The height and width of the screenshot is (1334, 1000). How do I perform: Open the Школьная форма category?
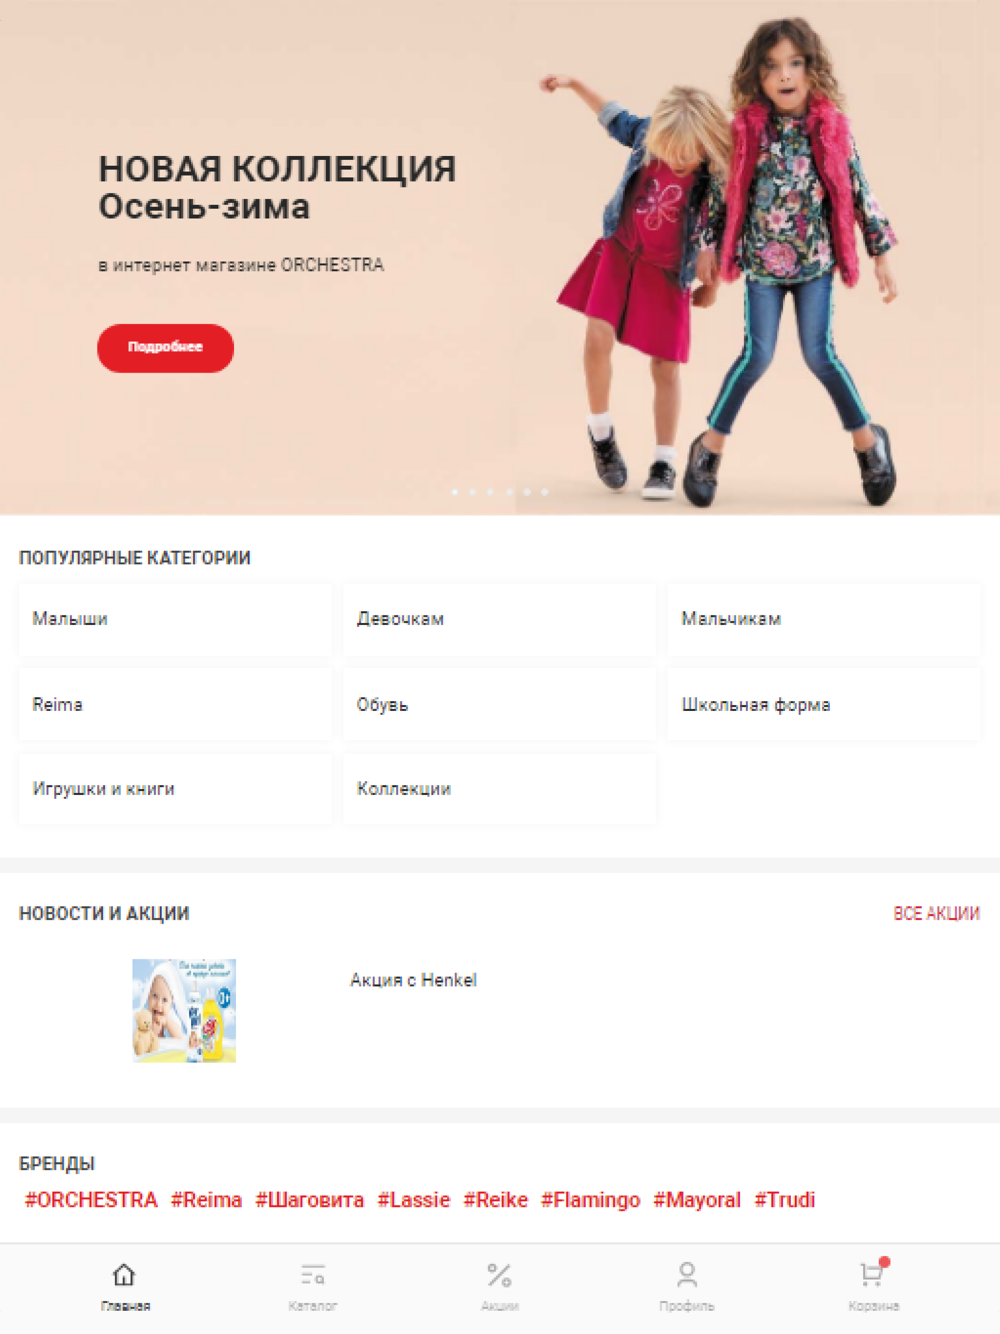click(x=824, y=704)
